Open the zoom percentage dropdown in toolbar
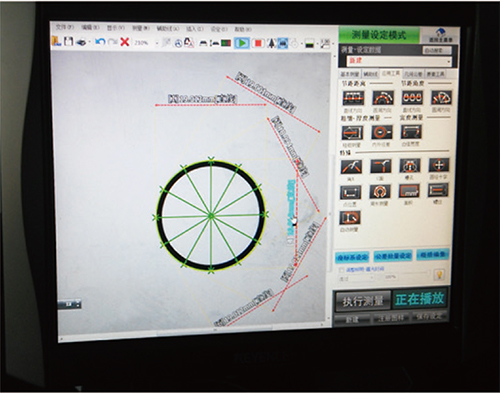 click(157, 43)
